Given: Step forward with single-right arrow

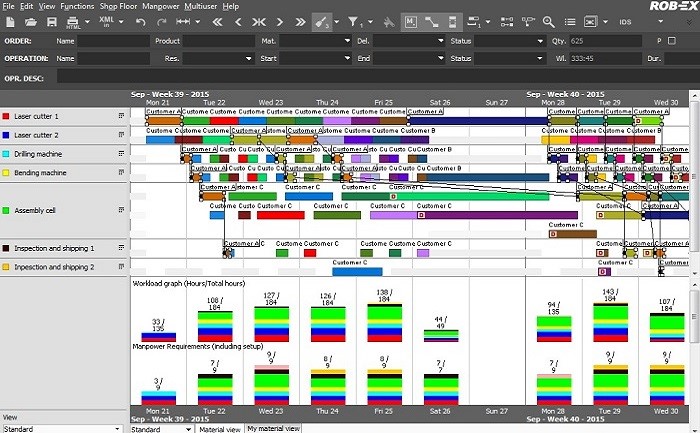Looking at the screenshot, I should [279, 21].
